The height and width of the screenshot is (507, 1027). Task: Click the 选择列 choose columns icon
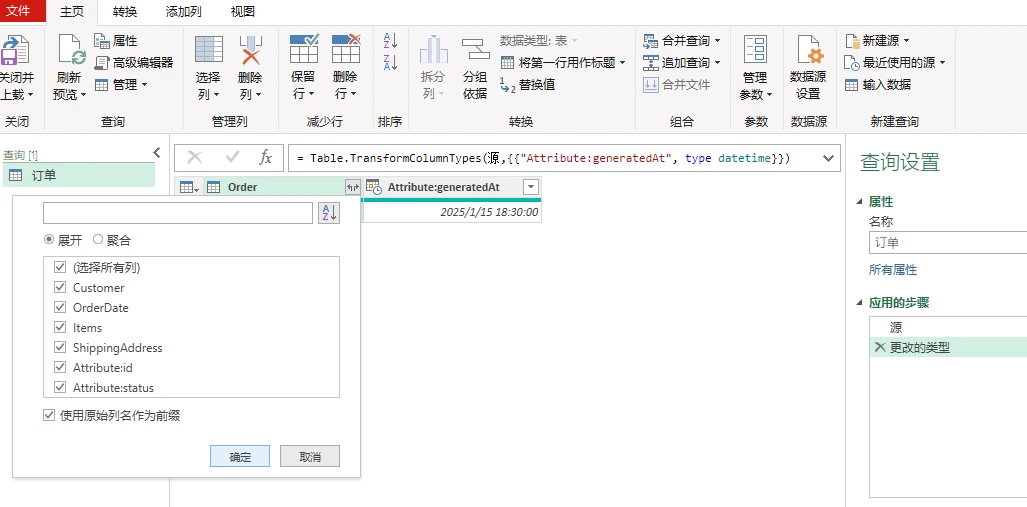[x=209, y=49]
